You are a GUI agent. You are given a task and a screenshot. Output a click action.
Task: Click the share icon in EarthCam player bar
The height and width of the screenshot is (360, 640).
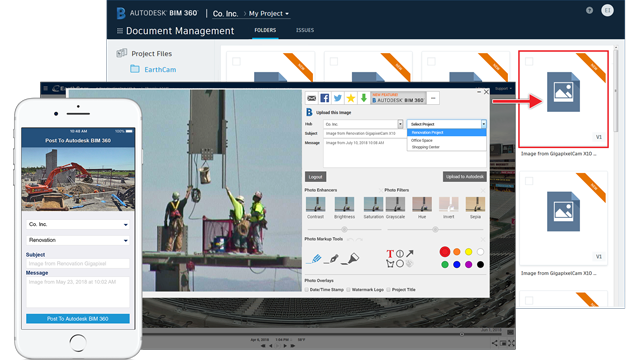(x=495, y=343)
